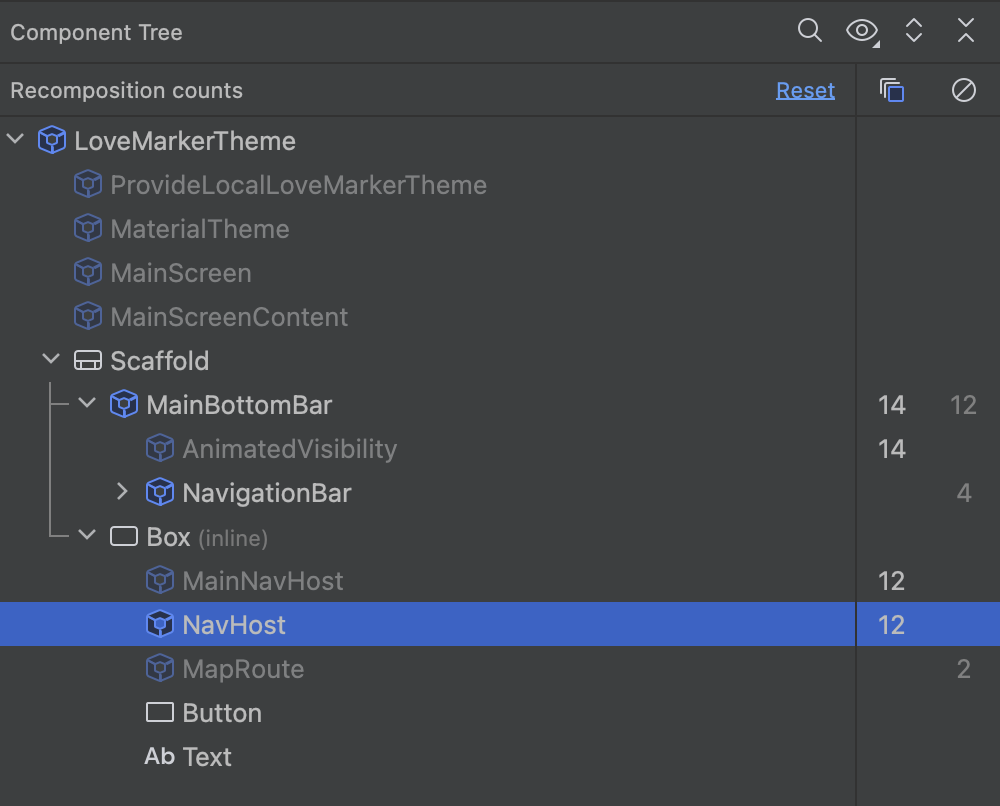Collapse the Box inline node
The width and height of the screenshot is (1000, 806).
[88, 537]
